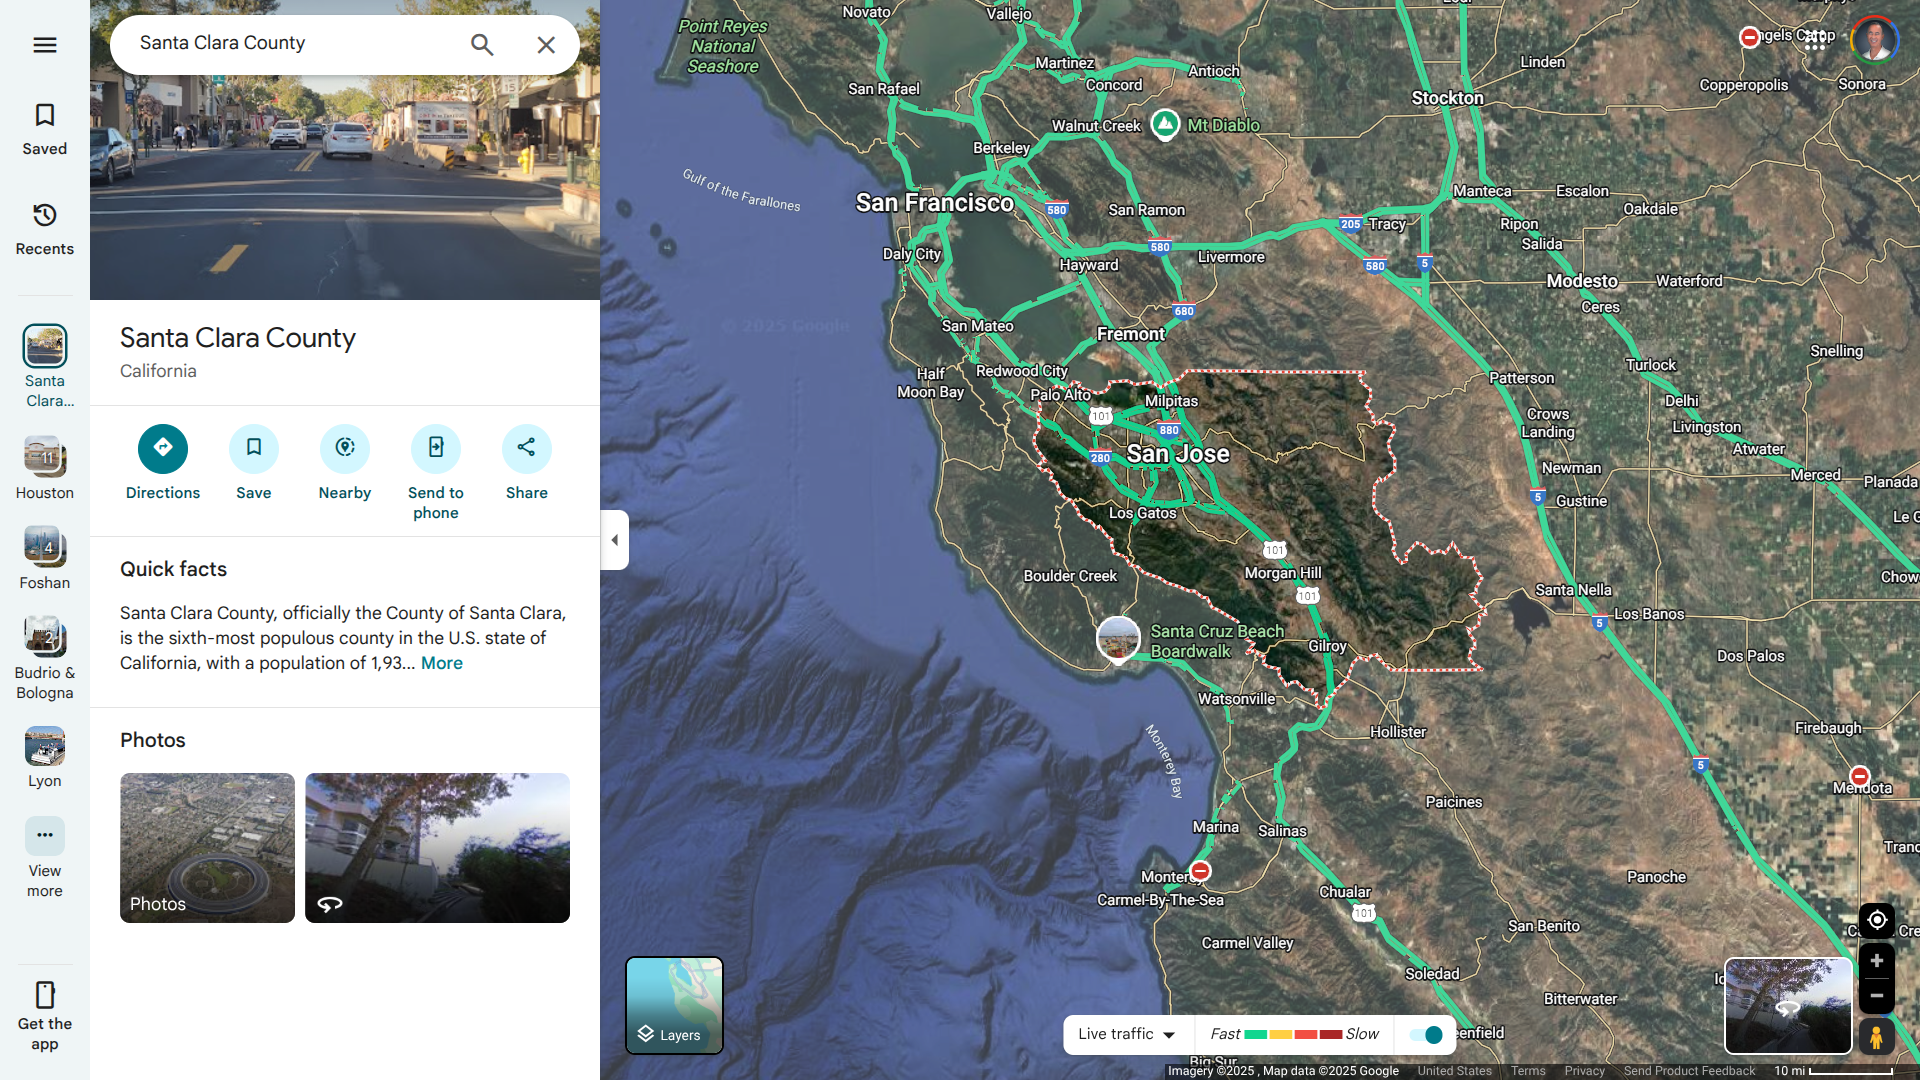Share this place
Image resolution: width=1920 pixels, height=1080 pixels.
click(x=527, y=449)
